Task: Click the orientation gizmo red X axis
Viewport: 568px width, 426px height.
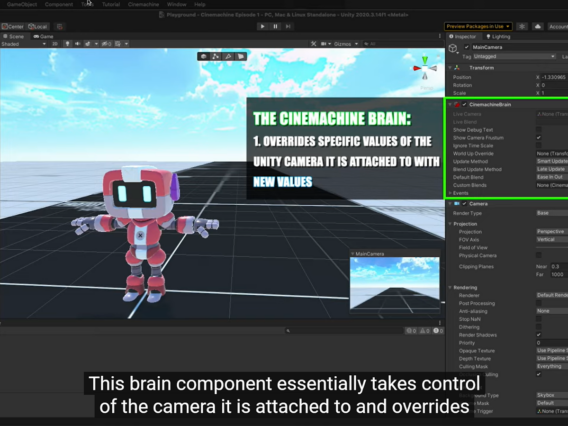Action: tap(417, 68)
